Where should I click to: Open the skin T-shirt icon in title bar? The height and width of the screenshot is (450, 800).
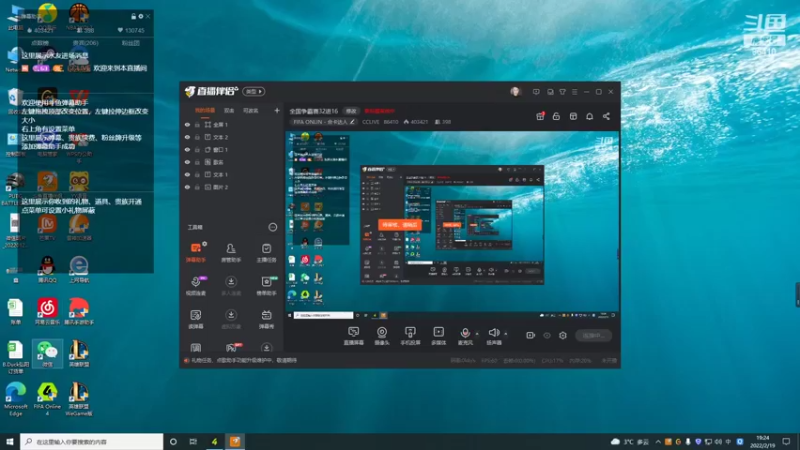pyautogui.click(x=562, y=92)
